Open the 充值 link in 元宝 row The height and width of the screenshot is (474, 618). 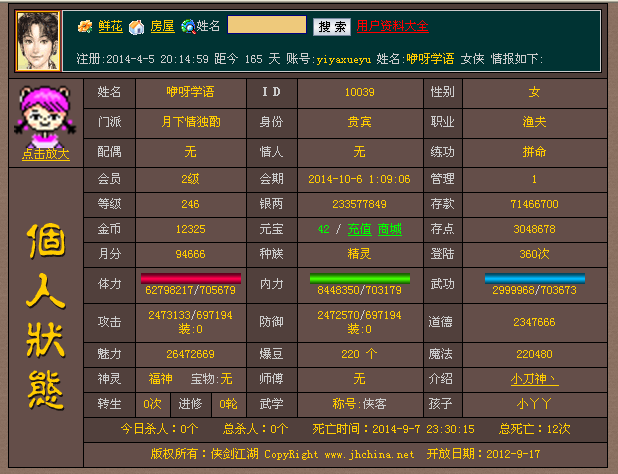(359, 229)
